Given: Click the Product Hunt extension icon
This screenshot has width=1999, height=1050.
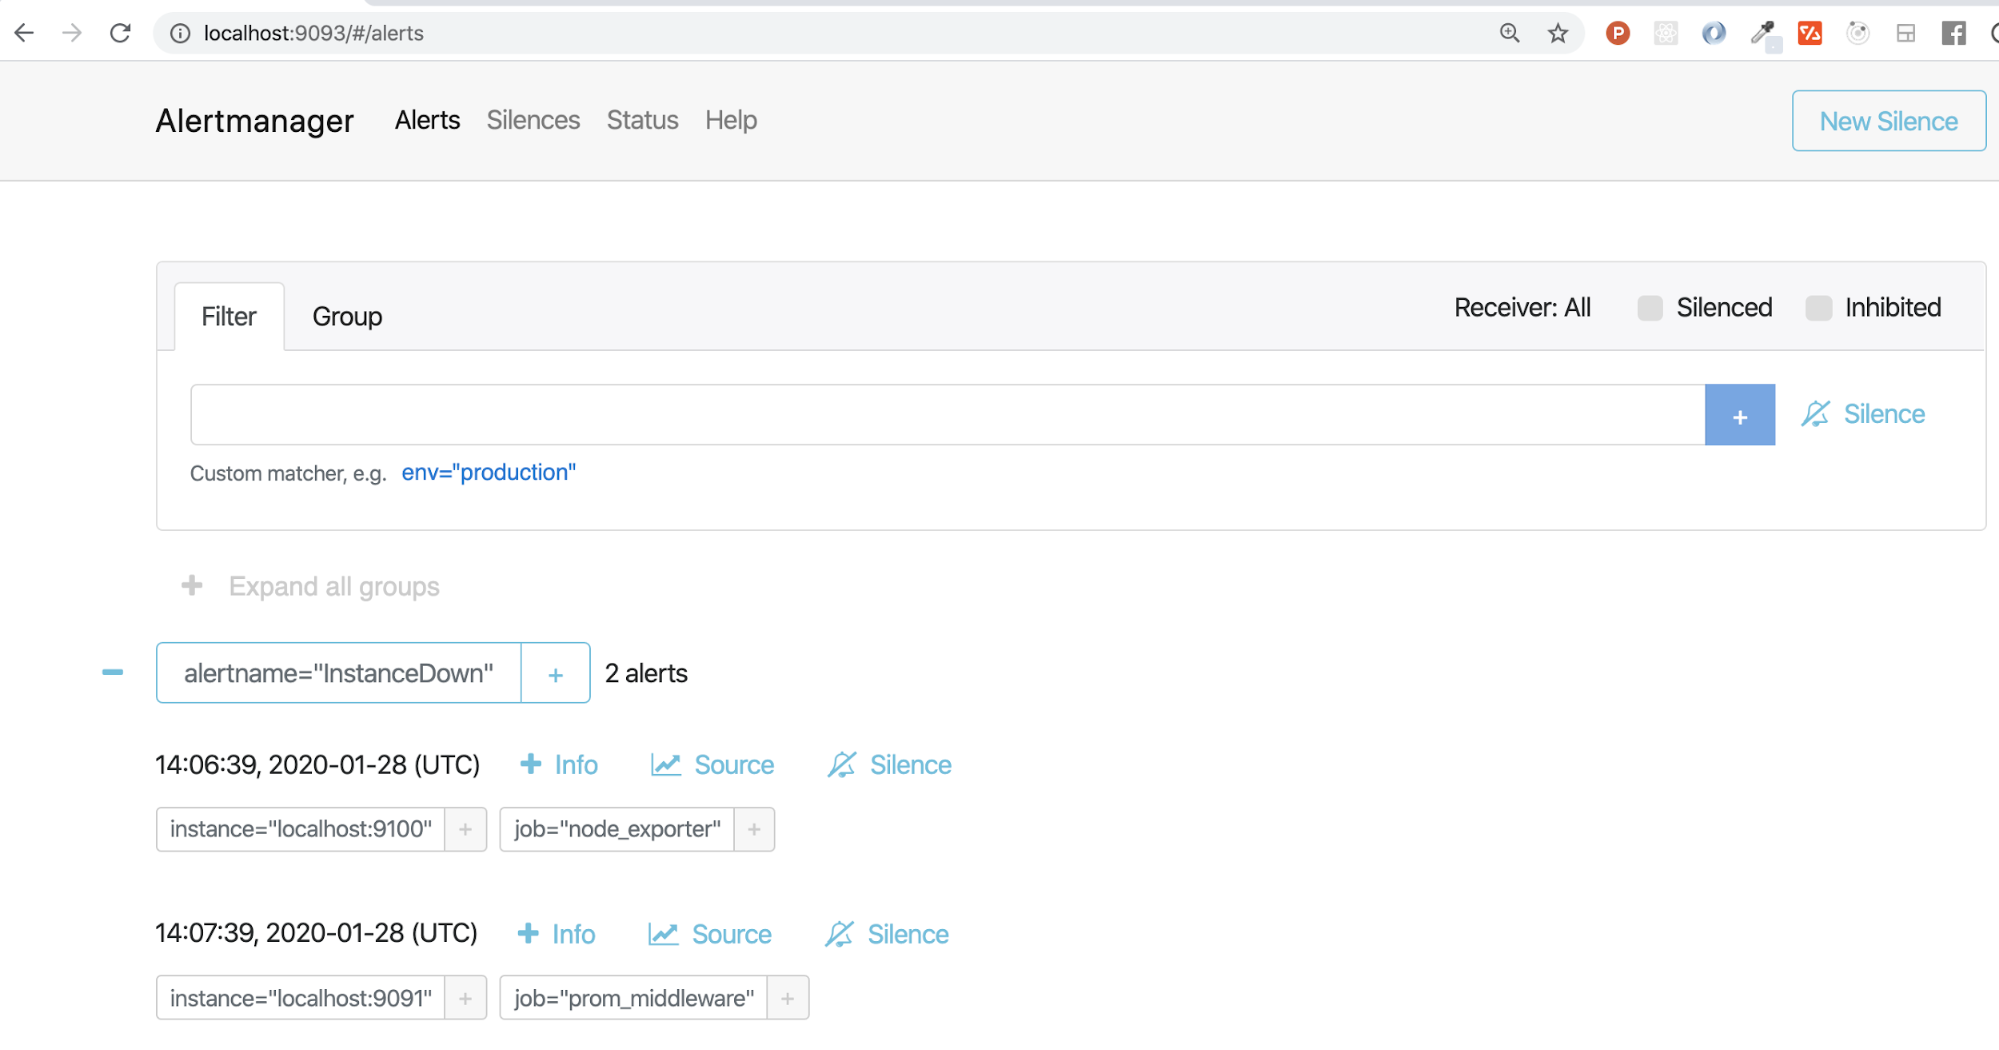Looking at the screenshot, I should [x=1618, y=33].
